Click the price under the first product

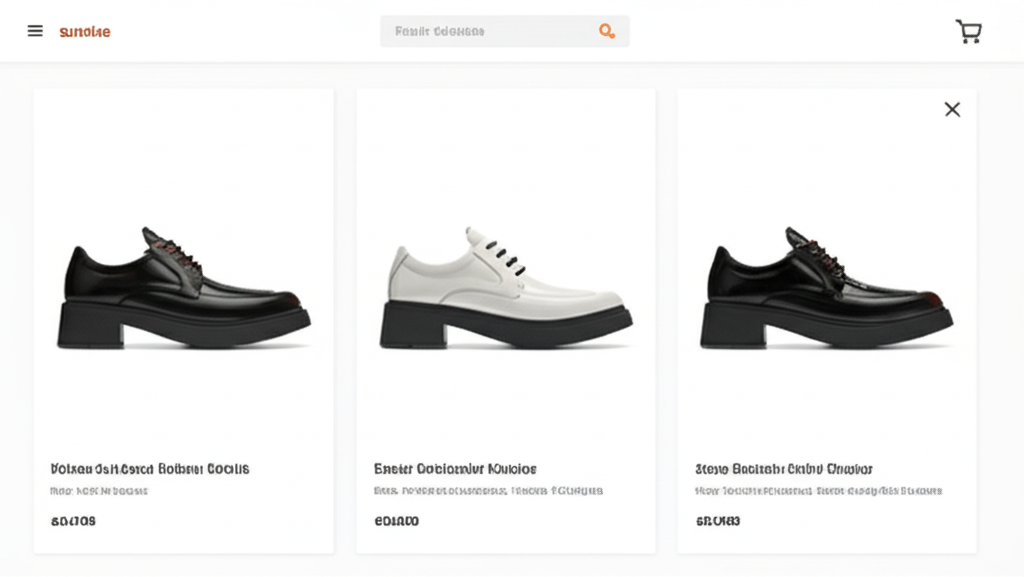point(71,521)
